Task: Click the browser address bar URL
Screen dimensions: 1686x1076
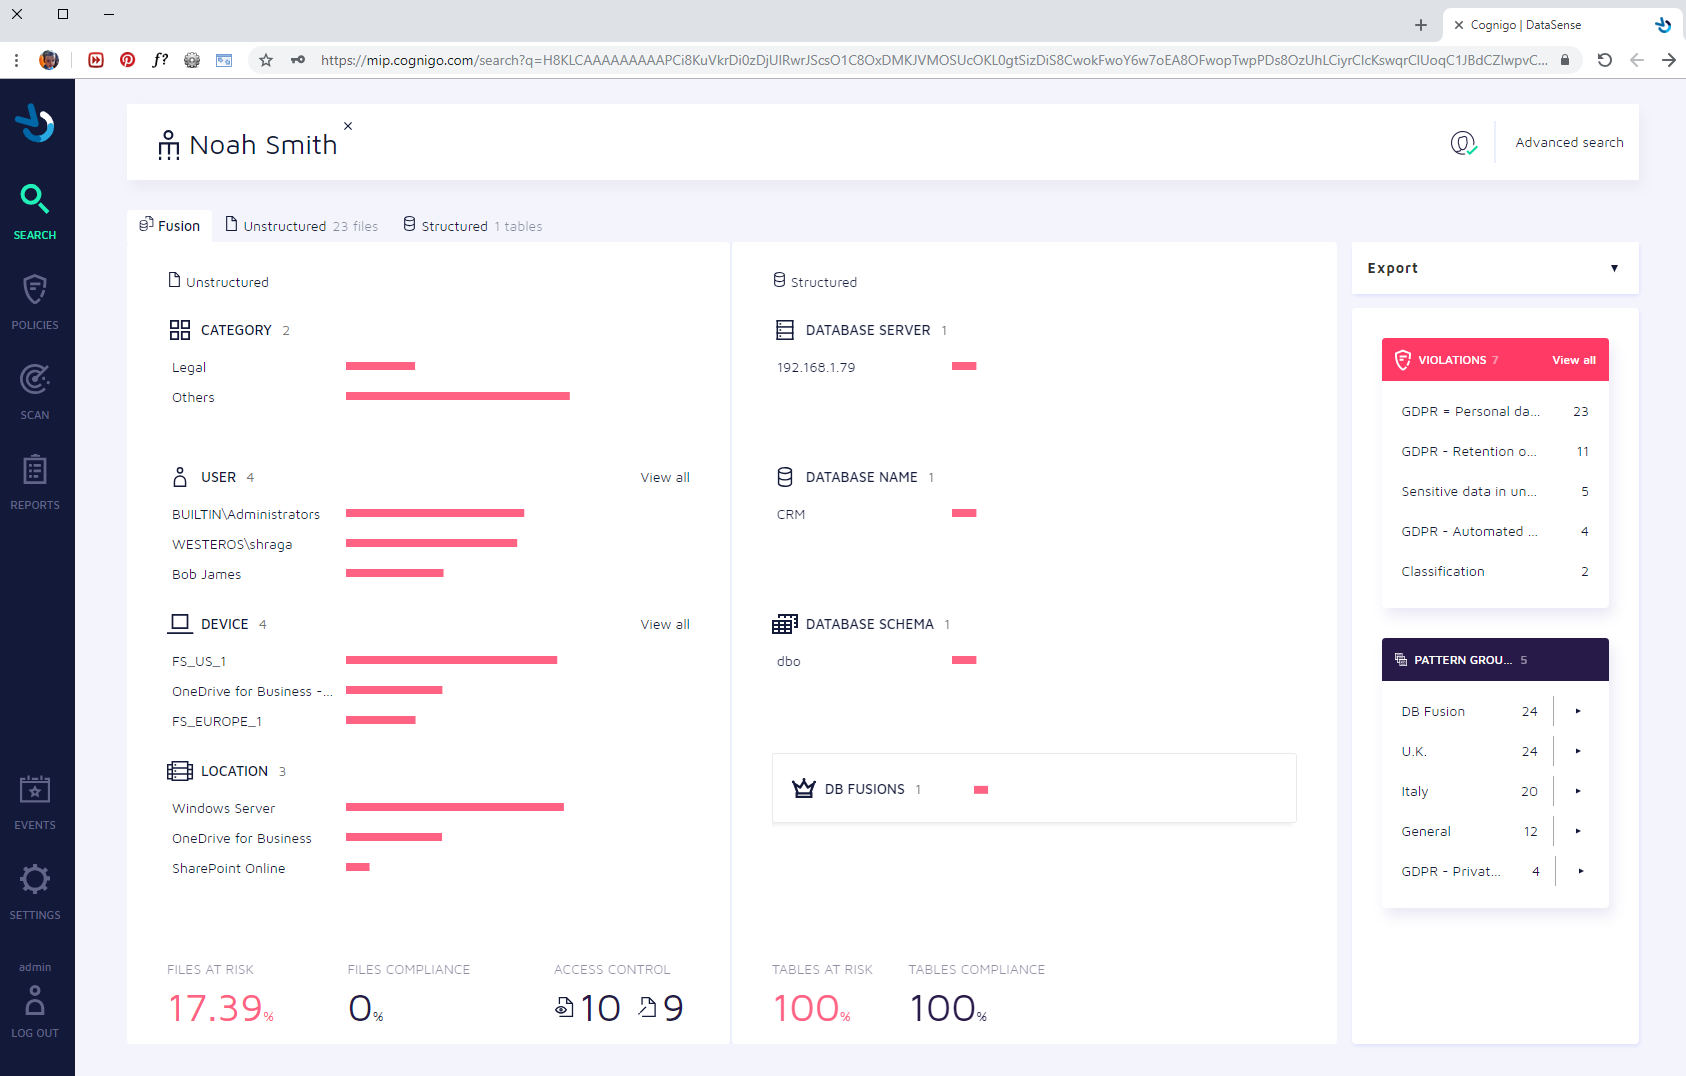Action: [x=932, y=60]
